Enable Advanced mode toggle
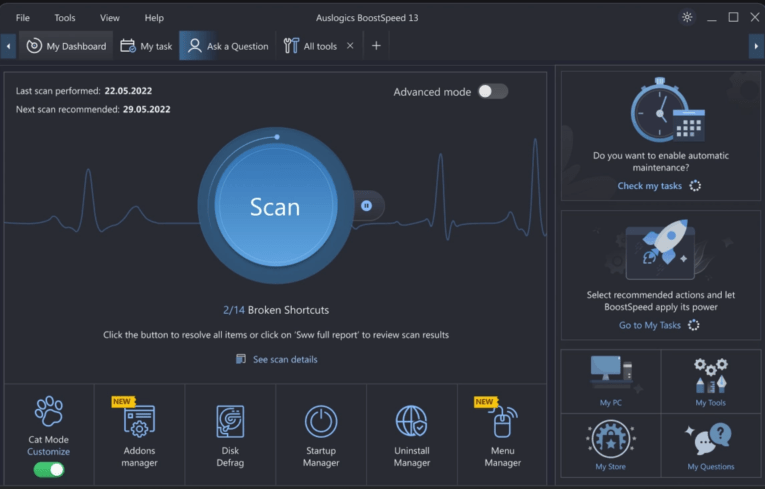 [492, 91]
